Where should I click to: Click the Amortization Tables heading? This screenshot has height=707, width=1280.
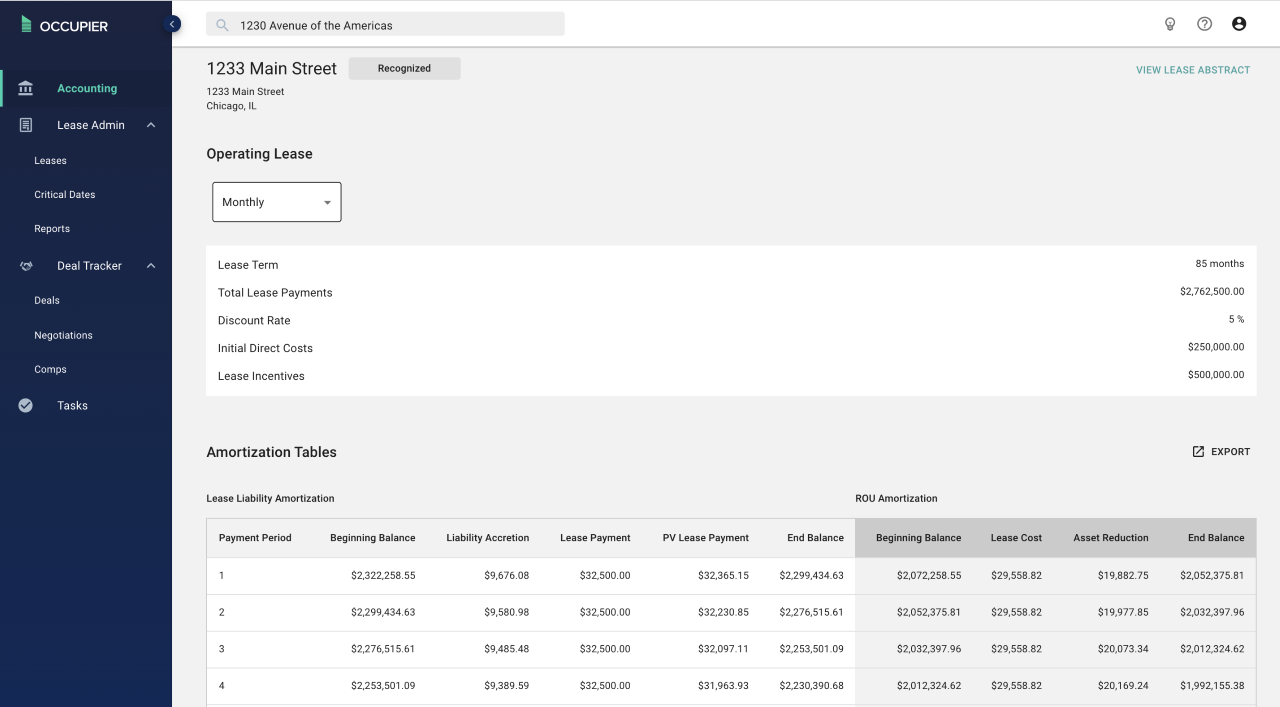point(271,452)
